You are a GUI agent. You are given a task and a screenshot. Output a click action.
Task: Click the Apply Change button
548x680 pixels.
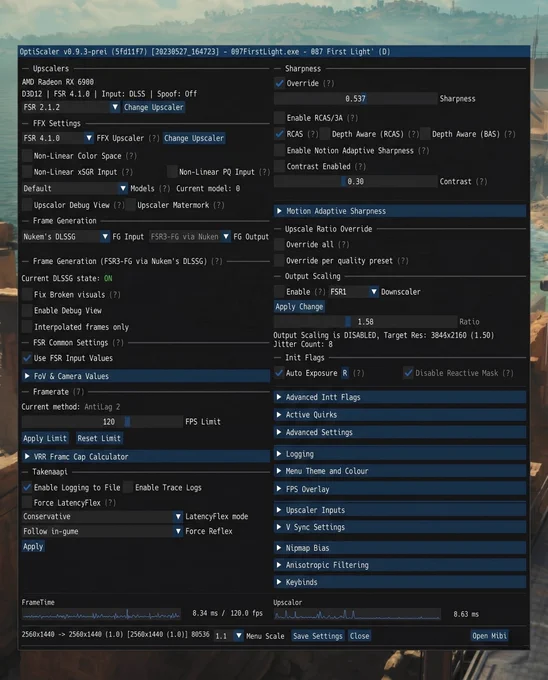(299, 307)
